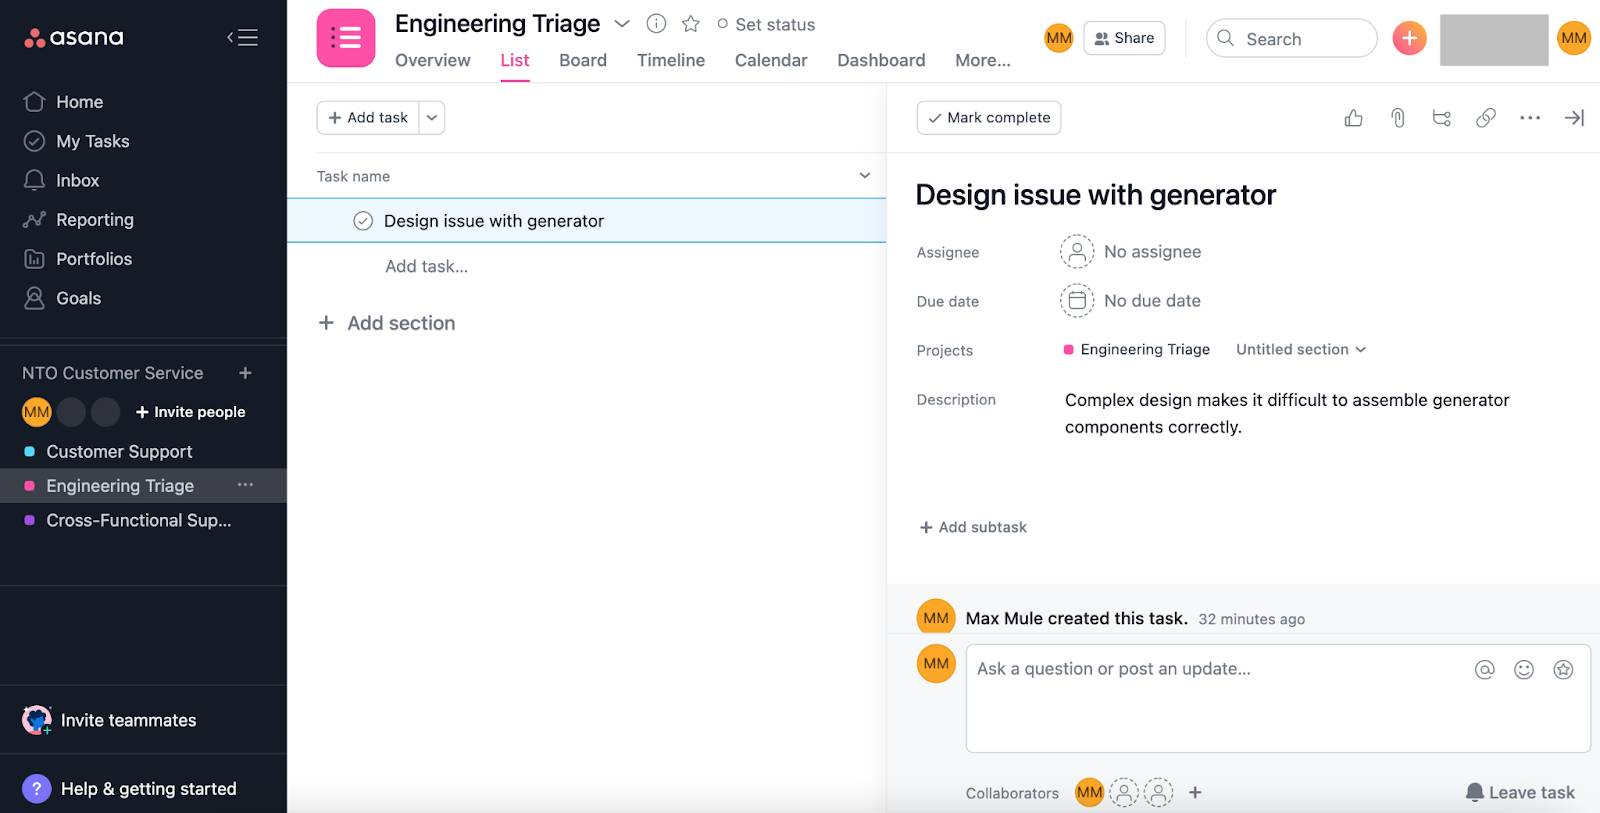
Task: Switch to the Timeline tab
Action: [x=671, y=60]
